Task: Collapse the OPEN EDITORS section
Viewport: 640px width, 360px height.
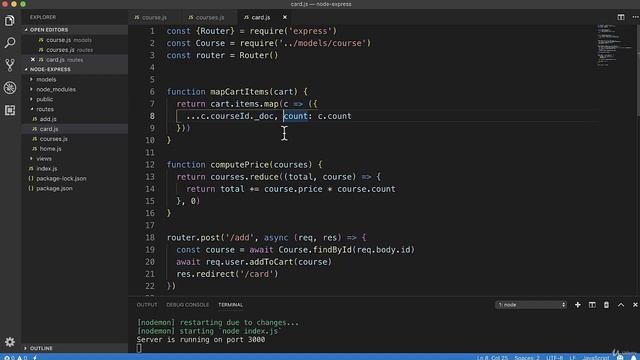Action: coord(49,30)
